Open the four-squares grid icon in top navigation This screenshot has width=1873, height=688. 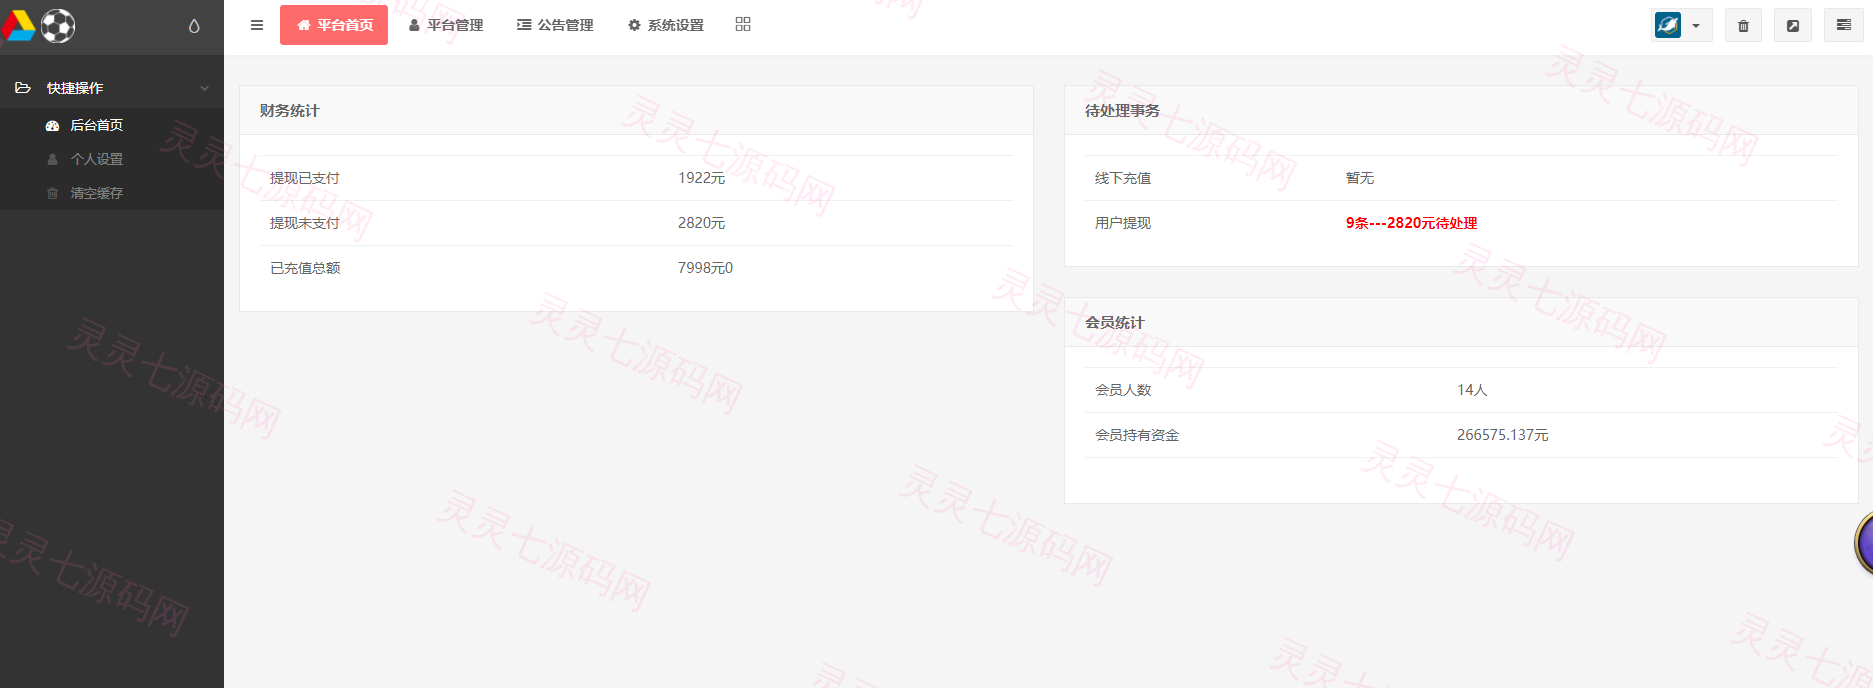pos(743,24)
